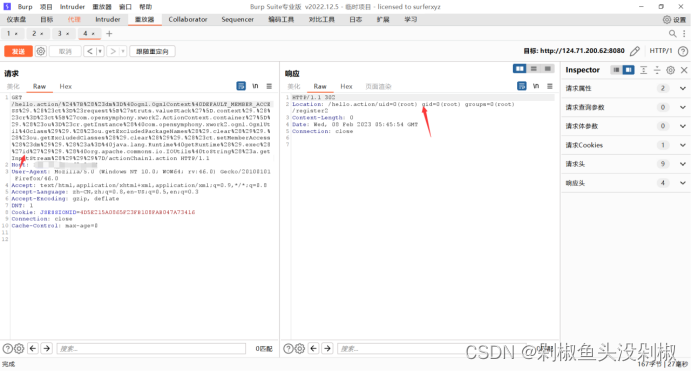Open response pane hamburger menu
This screenshot has height=371, width=692.
pyautogui.click(x=550, y=86)
